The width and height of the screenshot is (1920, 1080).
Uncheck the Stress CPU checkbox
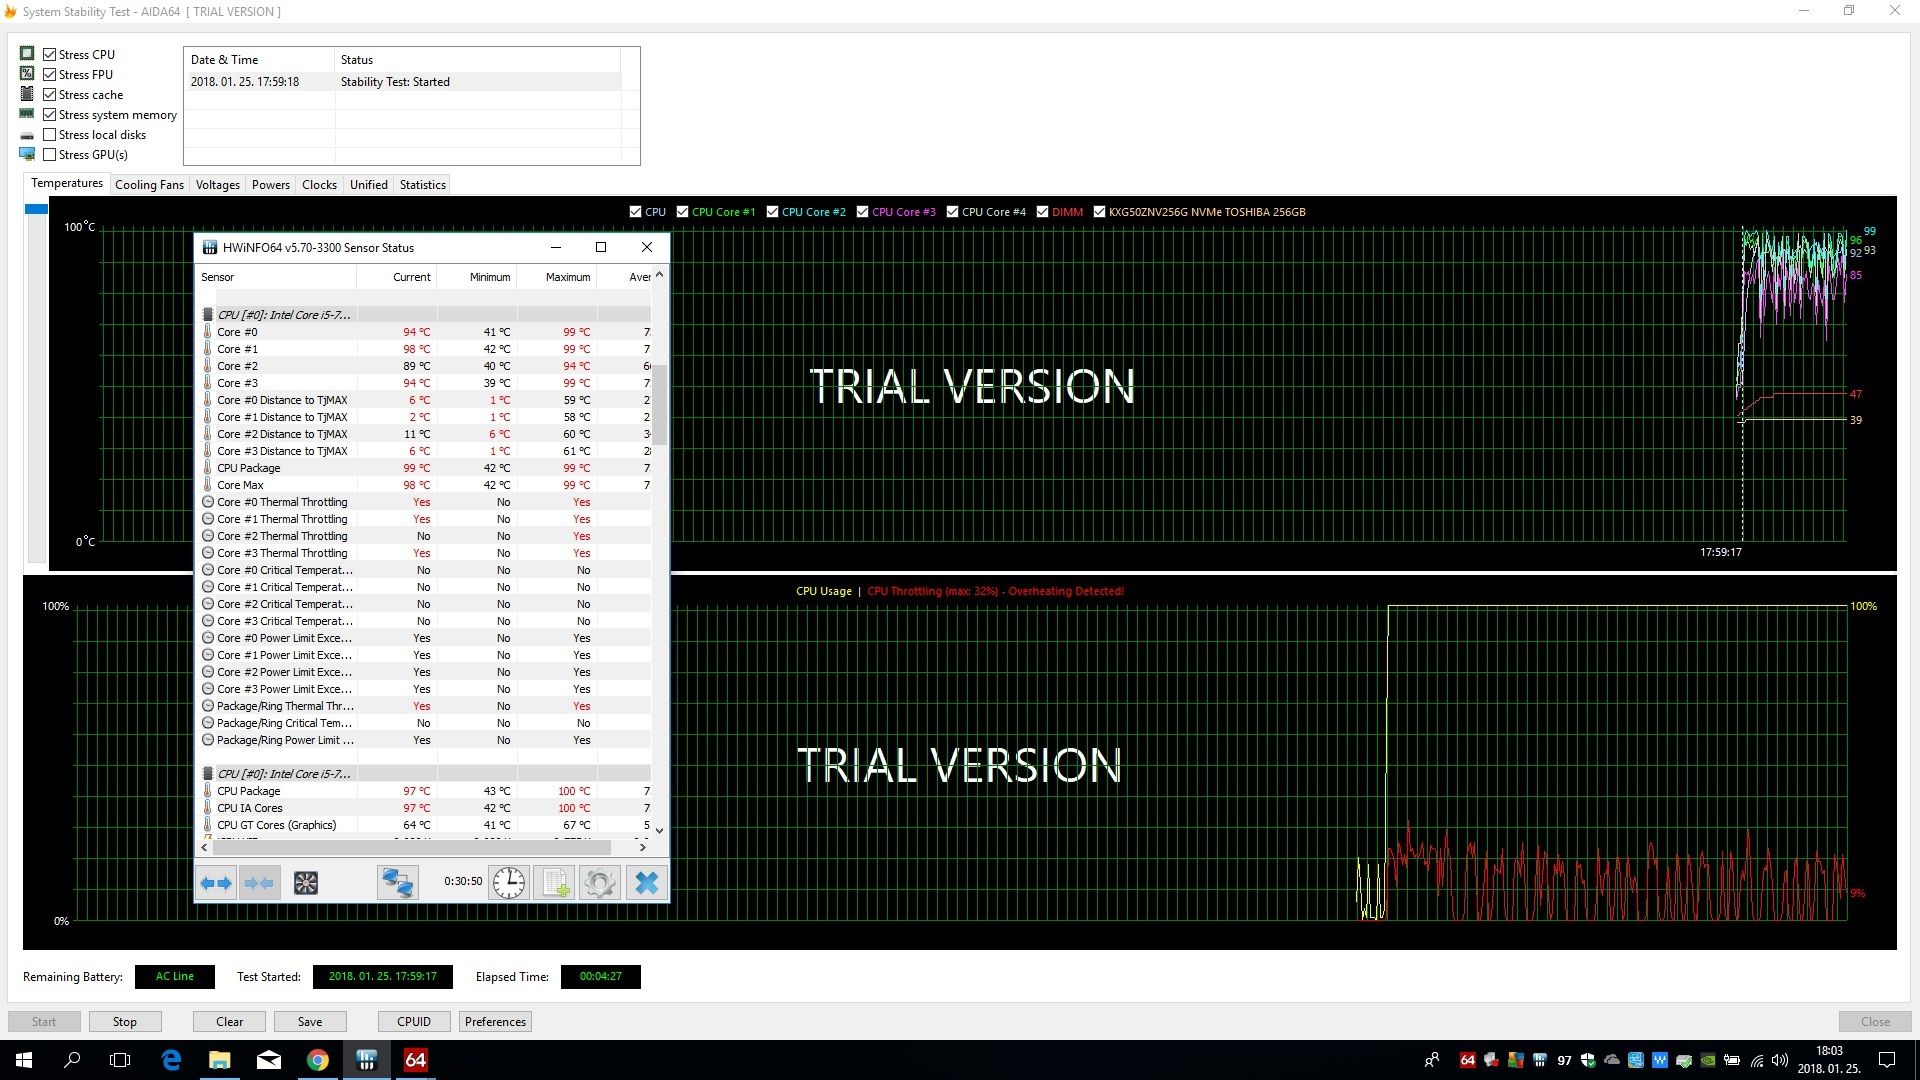coord(49,55)
